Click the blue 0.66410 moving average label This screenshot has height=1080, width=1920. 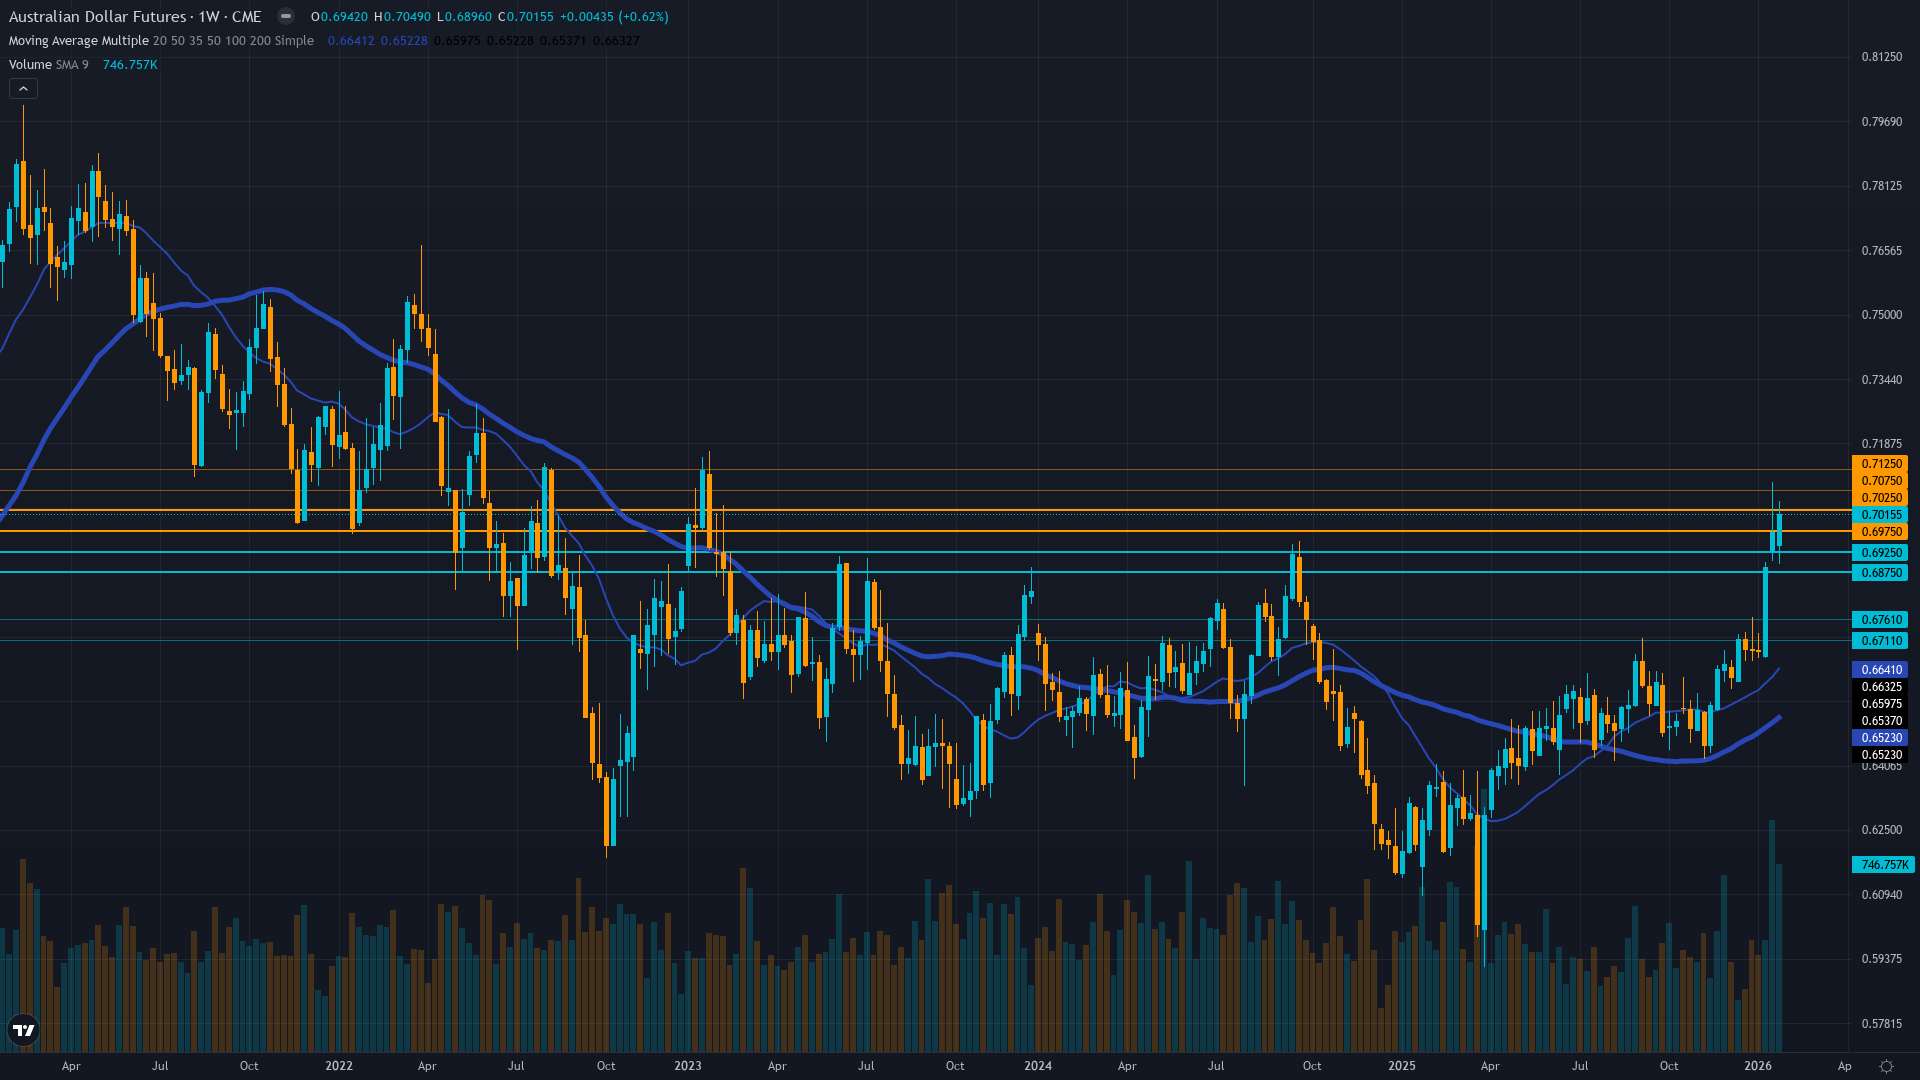1880,670
